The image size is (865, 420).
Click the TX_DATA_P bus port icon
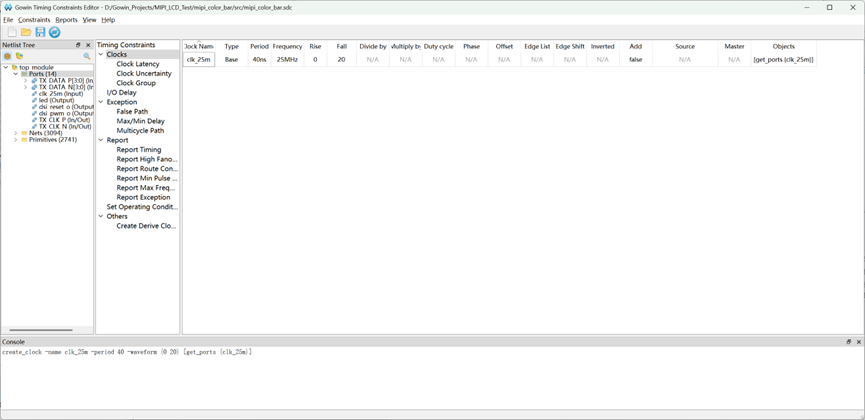pos(34,81)
